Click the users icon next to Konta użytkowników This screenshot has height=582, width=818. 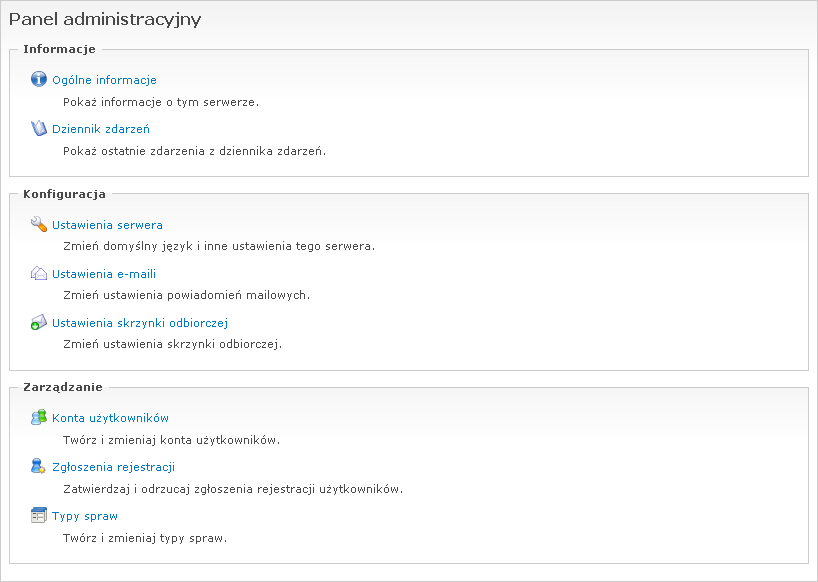pos(37,418)
